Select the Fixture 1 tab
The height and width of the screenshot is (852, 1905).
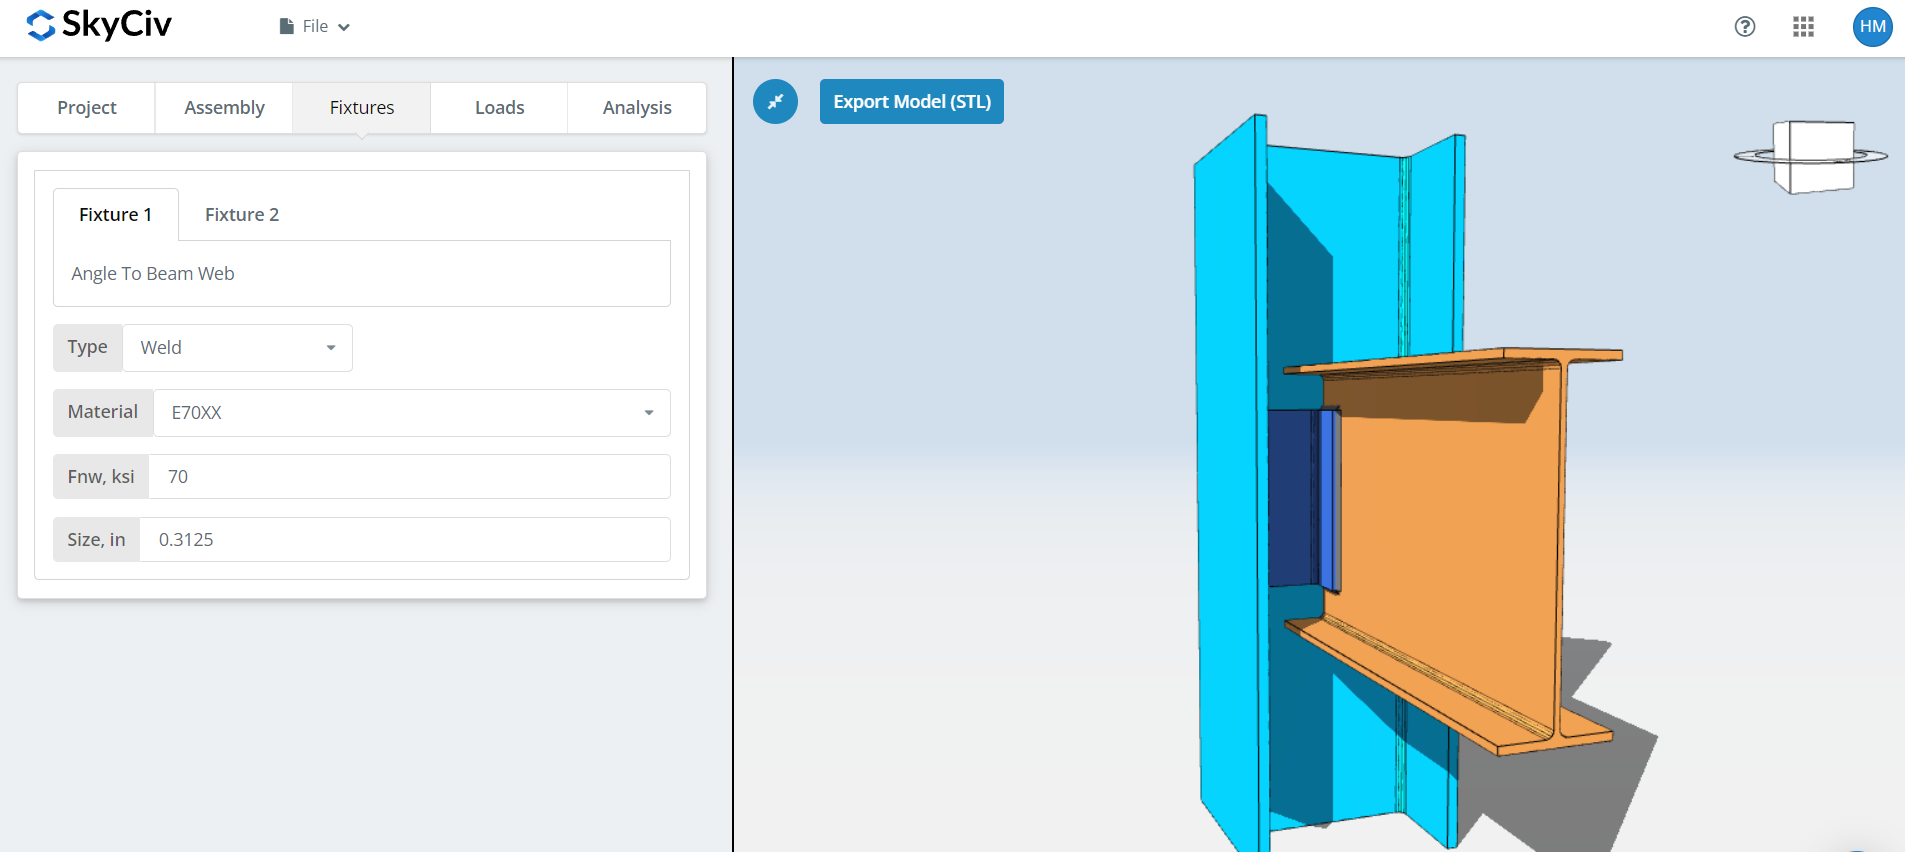click(x=116, y=215)
